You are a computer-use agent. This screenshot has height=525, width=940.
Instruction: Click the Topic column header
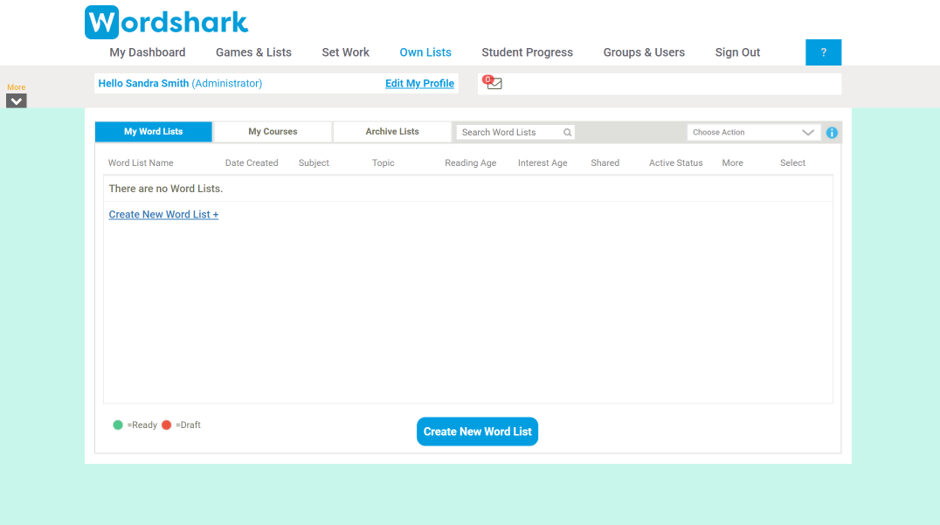pyautogui.click(x=383, y=163)
